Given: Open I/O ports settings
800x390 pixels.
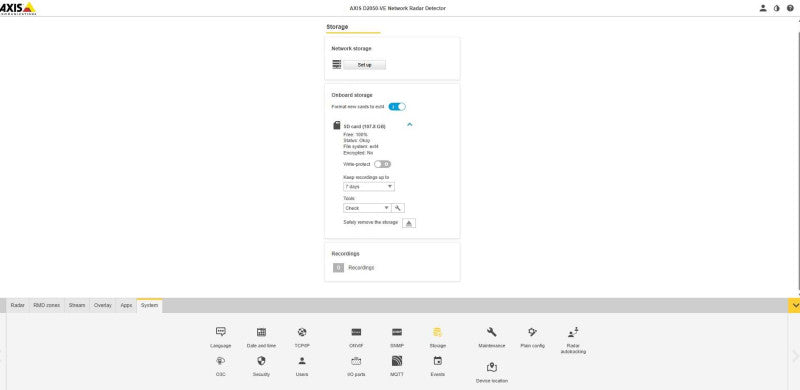Looking at the screenshot, I should pyautogui.click(x=356, y=361).
